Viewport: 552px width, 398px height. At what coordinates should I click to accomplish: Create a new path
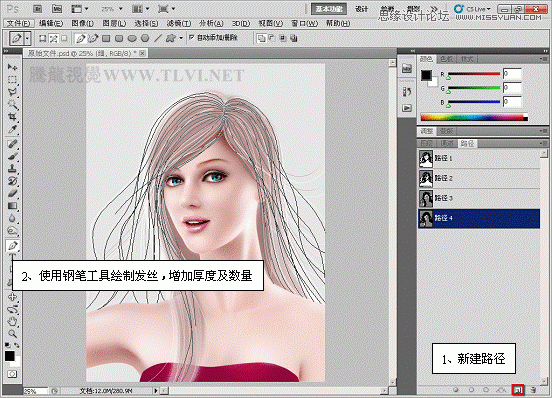pyautogui.click(x=518, y=390)
